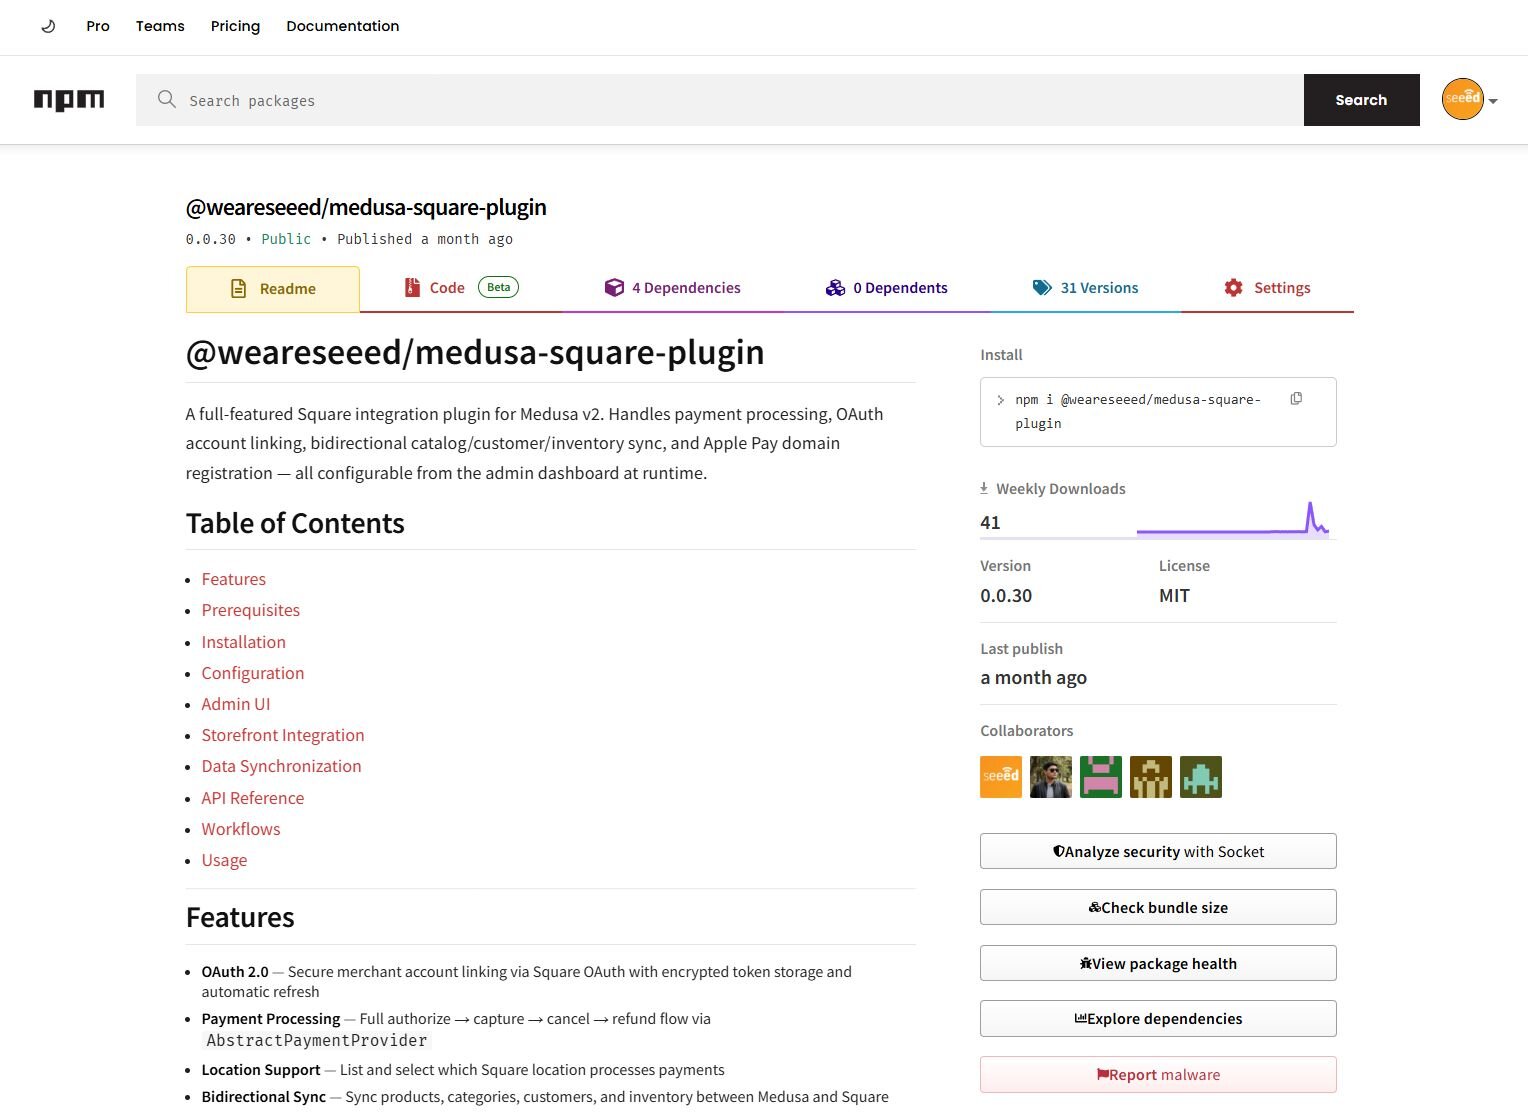Switch to the Readme tab
1528x1112 pixels.
tap(273, 289)
